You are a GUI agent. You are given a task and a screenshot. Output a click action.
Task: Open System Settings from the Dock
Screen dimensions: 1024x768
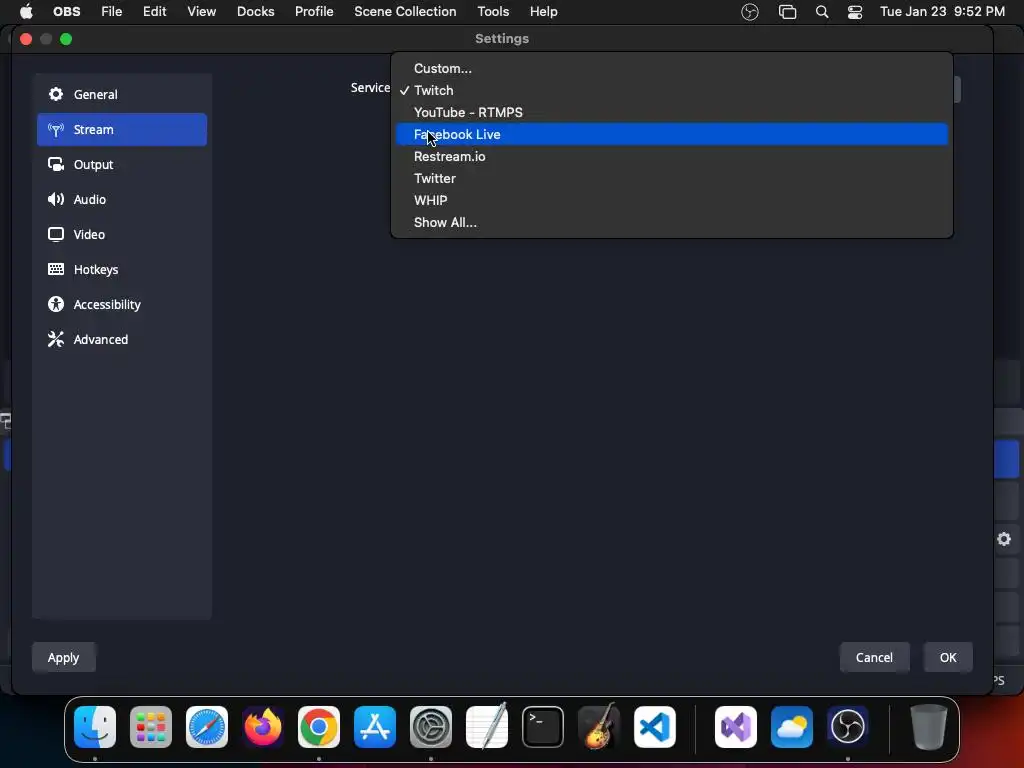431,727
